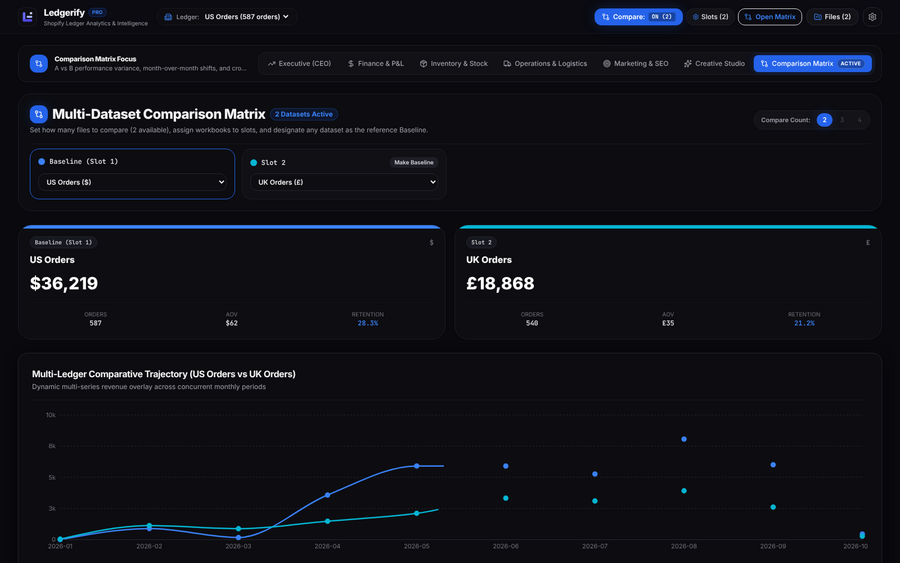Switch to the Finance & P&L tab
The image size is (900, 563).
375,64
